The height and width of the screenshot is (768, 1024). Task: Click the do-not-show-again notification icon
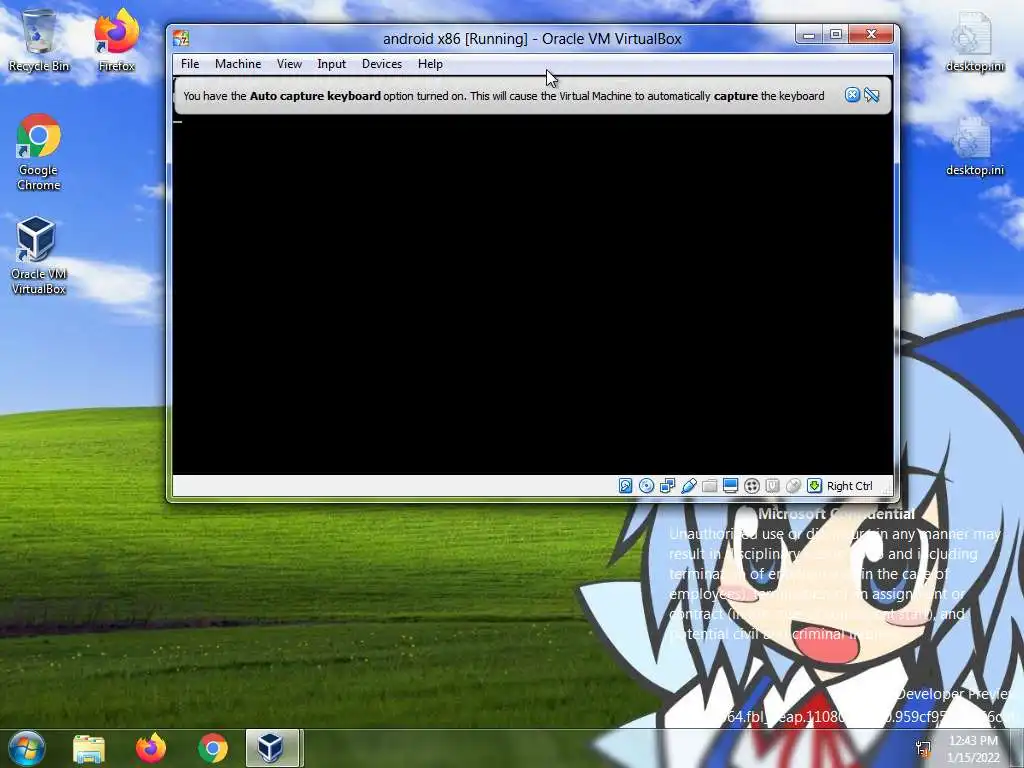pos(871,95)
